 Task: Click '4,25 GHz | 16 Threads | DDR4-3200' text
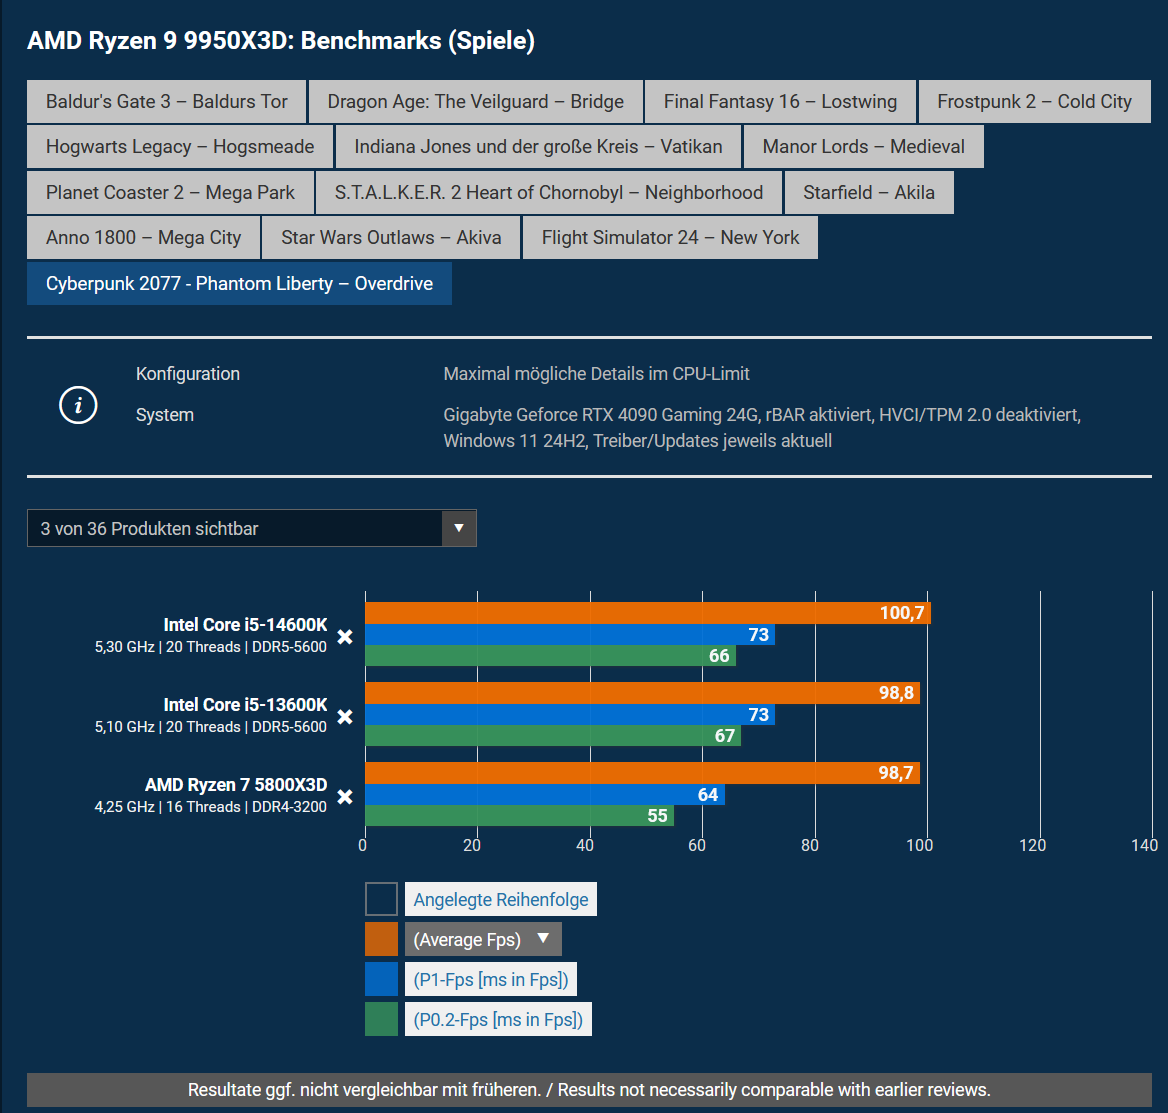pyautogui.click(x=211, y=808)
